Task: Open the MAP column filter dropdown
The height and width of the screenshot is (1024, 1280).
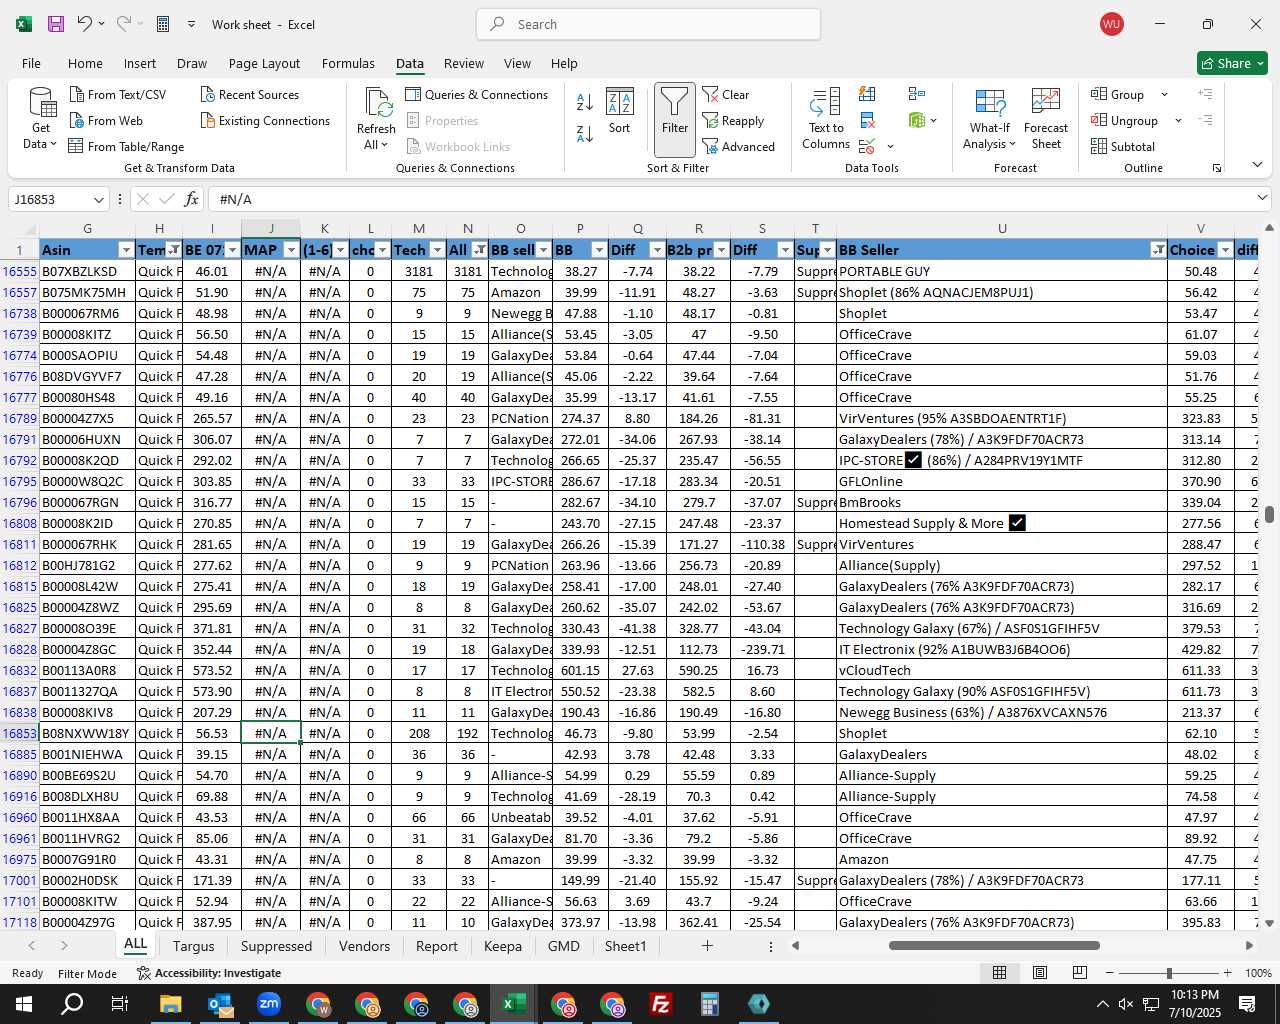Action: click(x=291, y=250)
